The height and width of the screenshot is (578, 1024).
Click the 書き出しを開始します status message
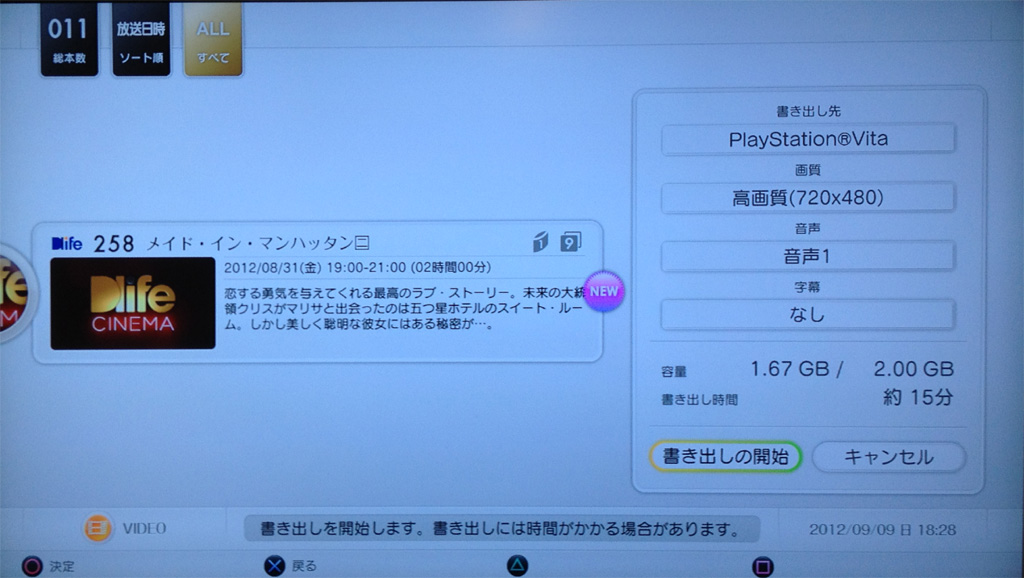502,529
